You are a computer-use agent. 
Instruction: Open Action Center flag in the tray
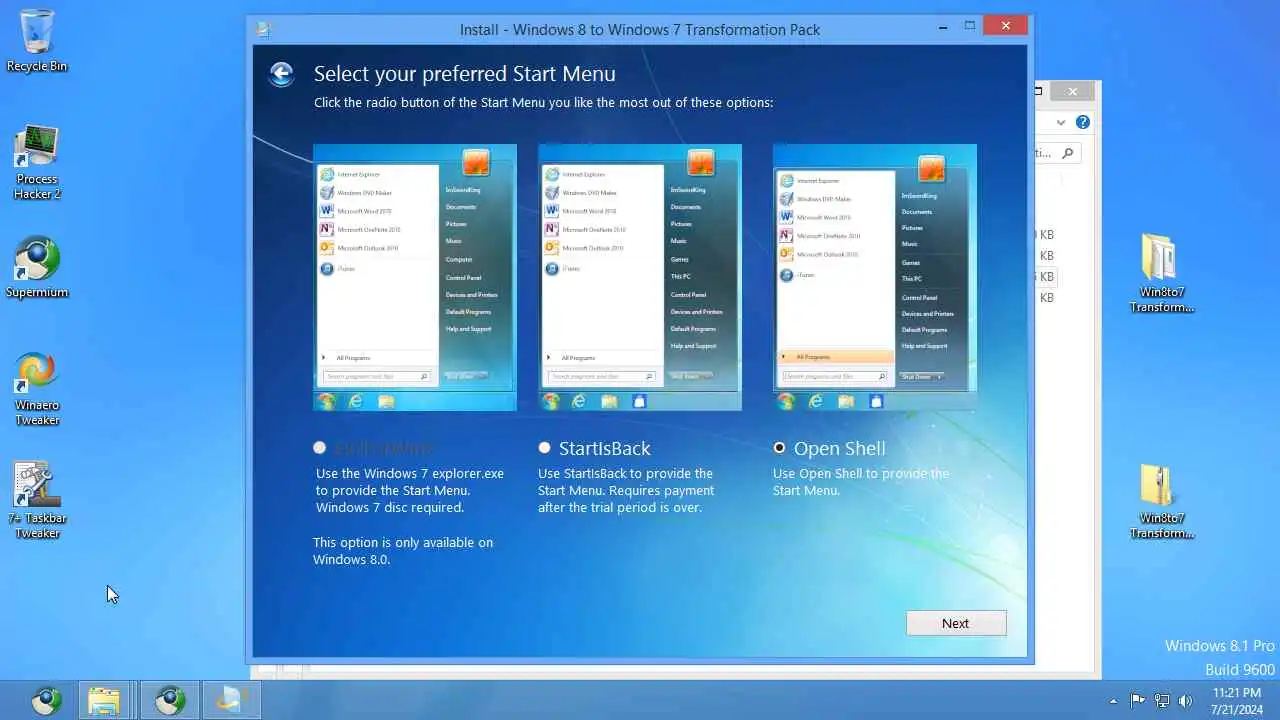click(1138, 701)
